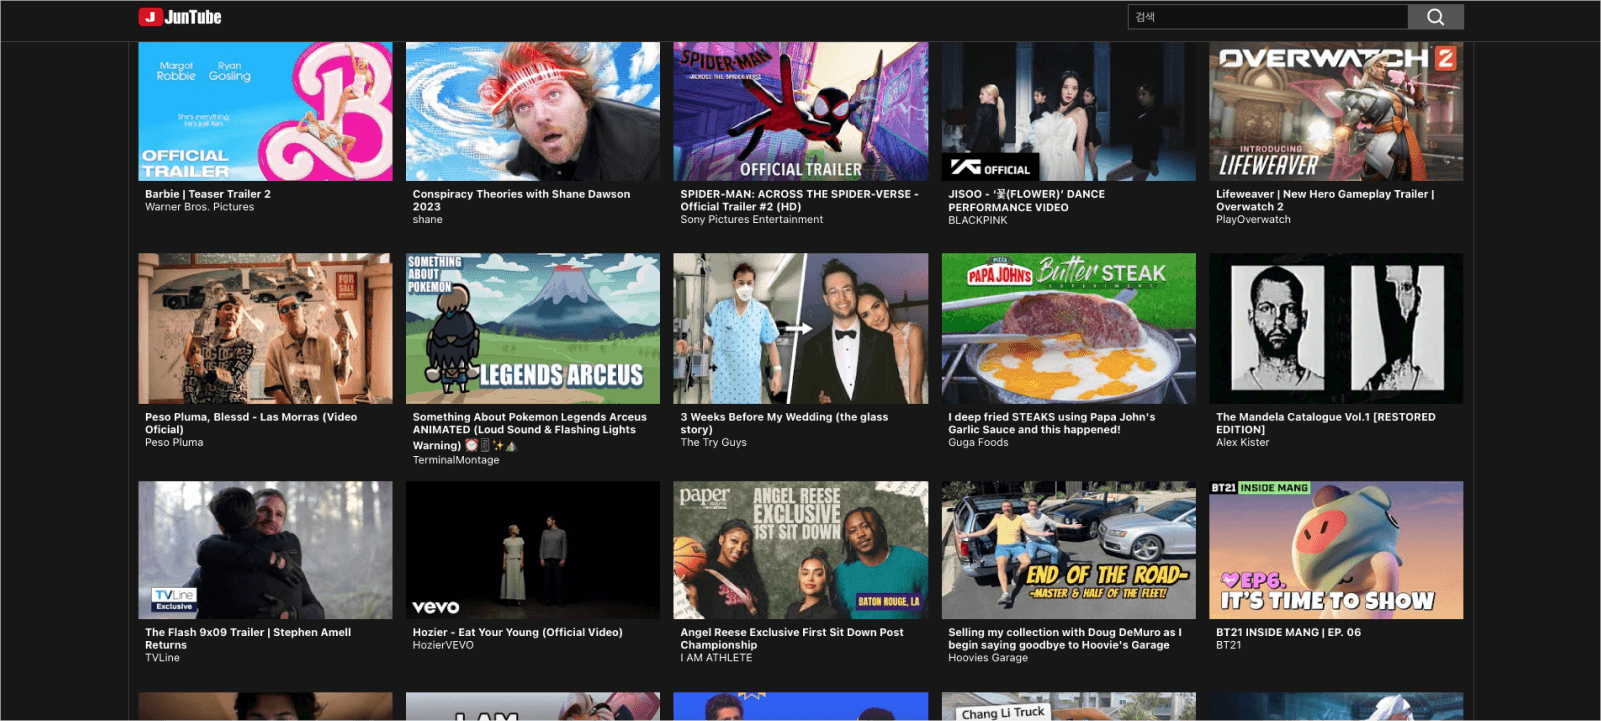The width and height of the screenshot is (1601, 721).
Task: Click the channel name 'BLACKPINK'
Action: click(x=978, y=220)
